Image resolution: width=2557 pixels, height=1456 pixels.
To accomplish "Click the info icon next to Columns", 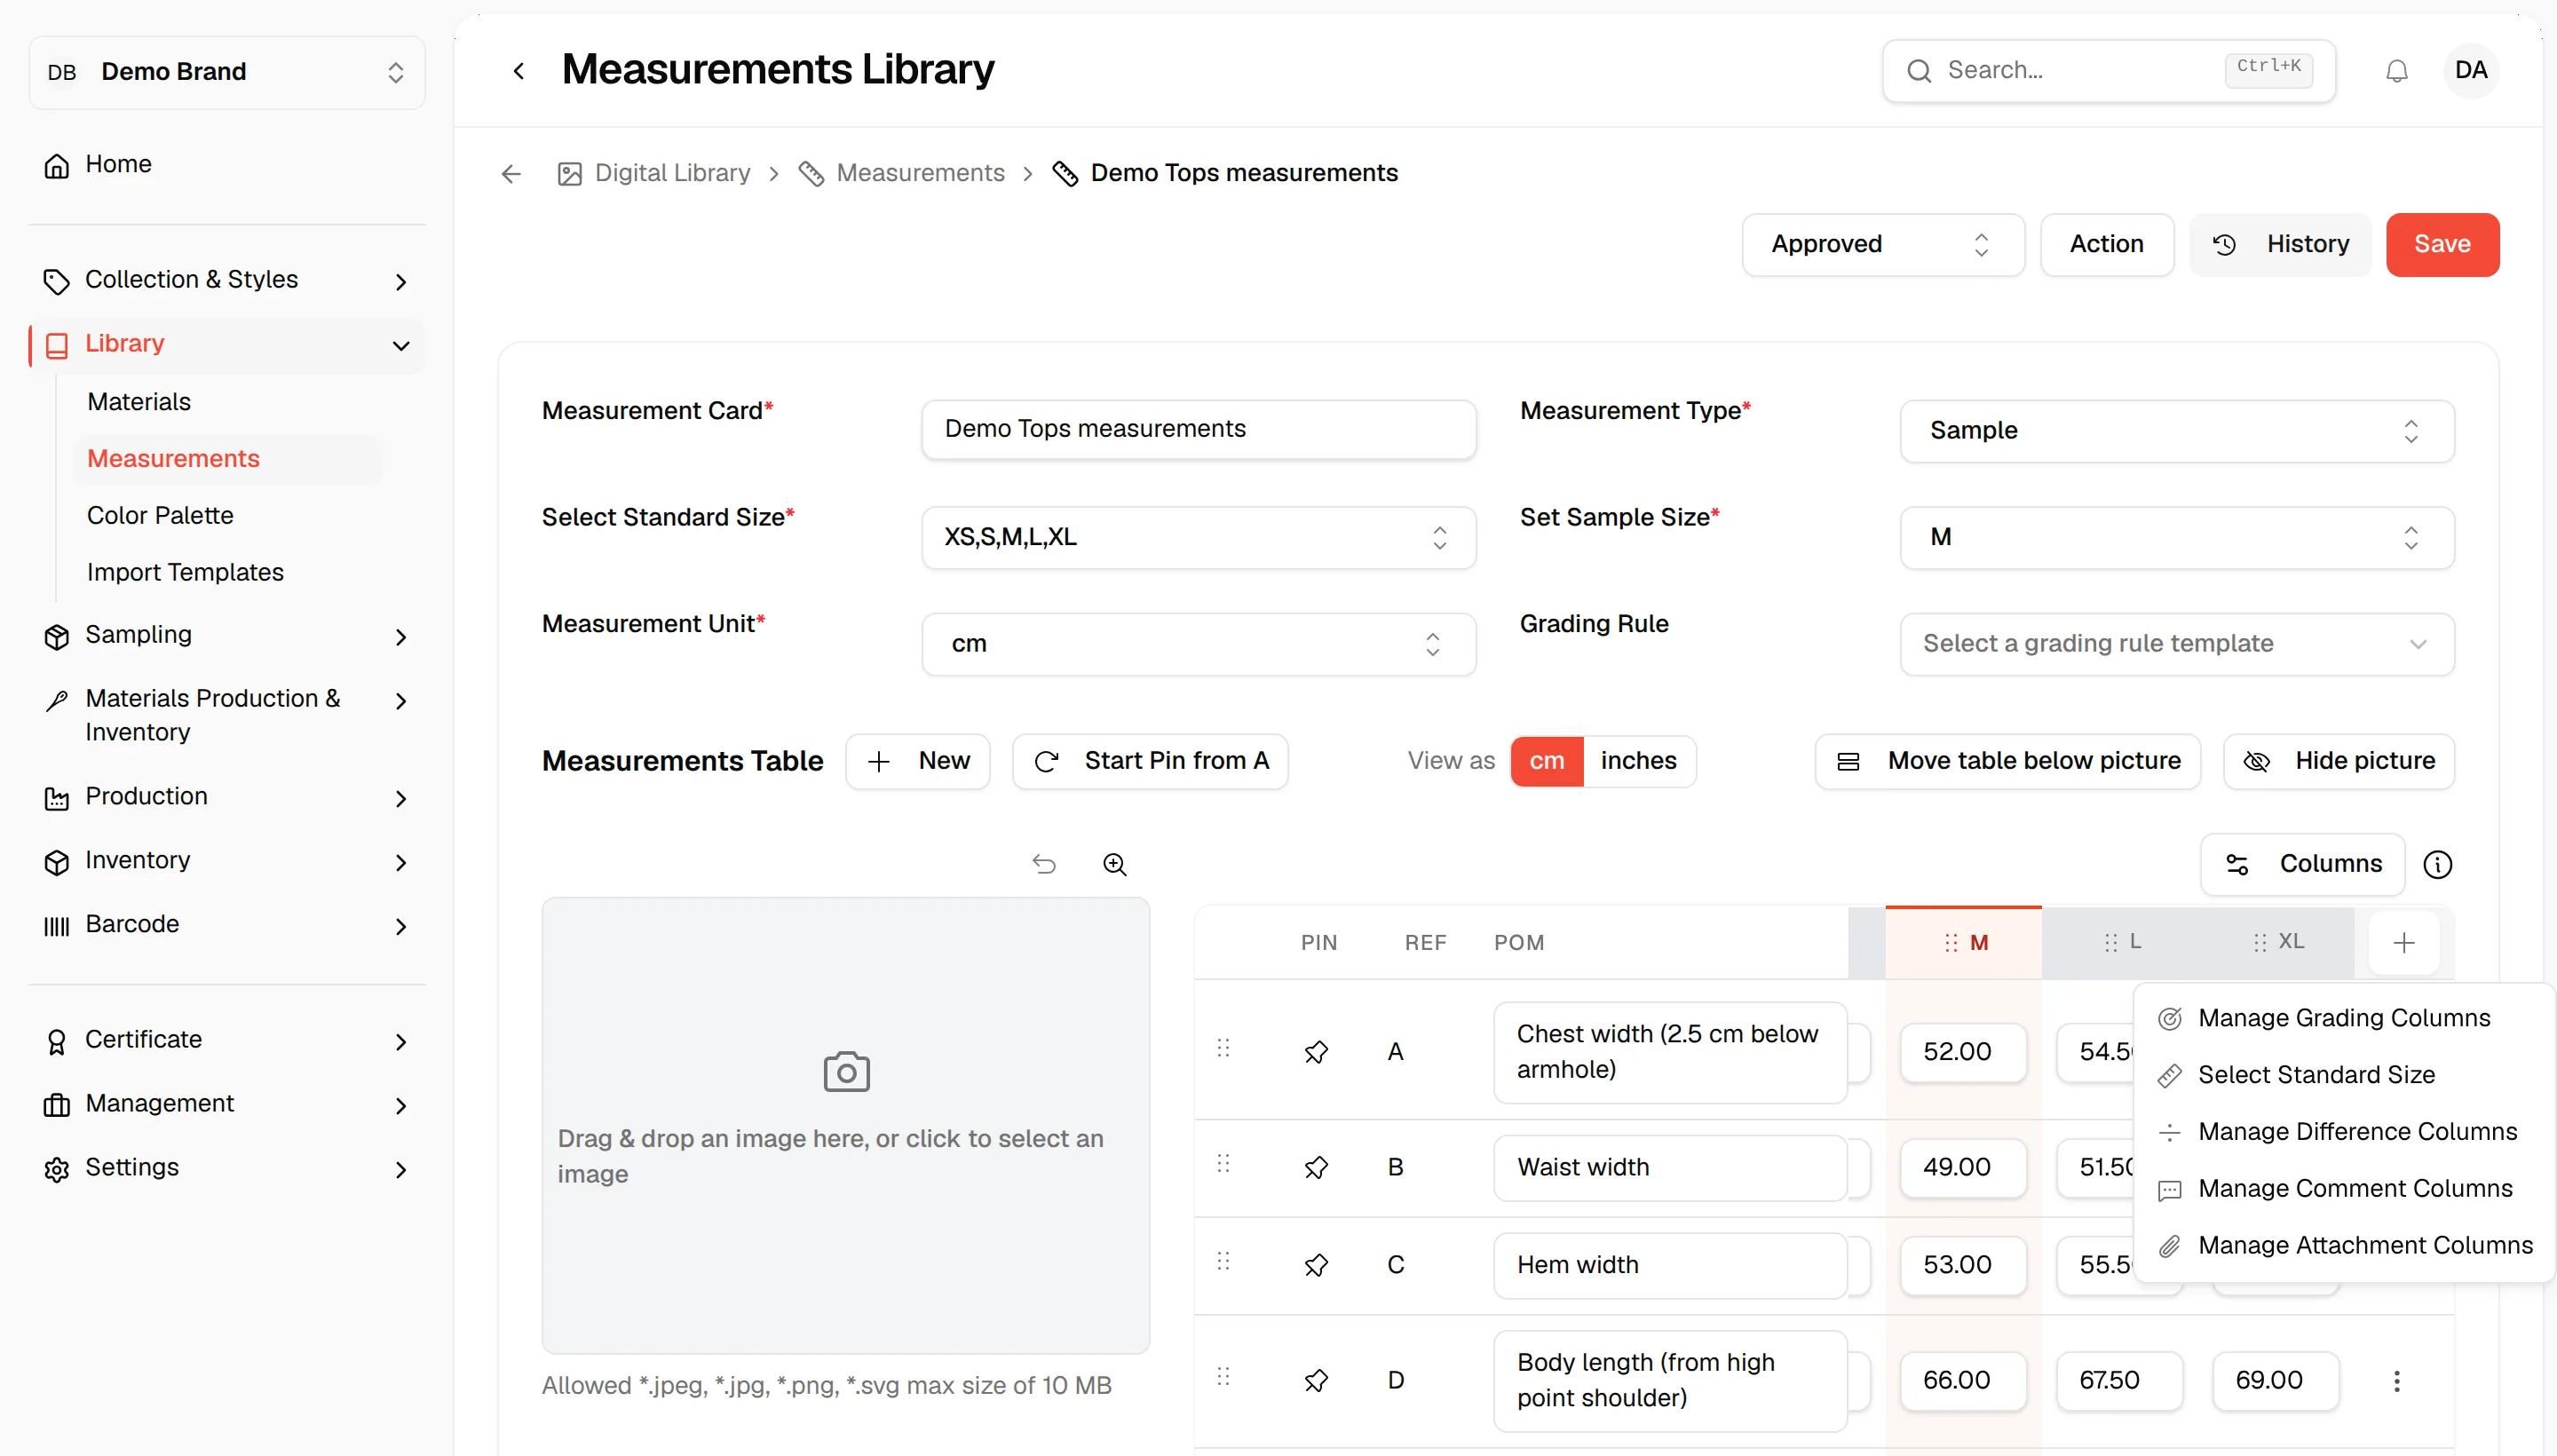I will (x=2437, y=864).
